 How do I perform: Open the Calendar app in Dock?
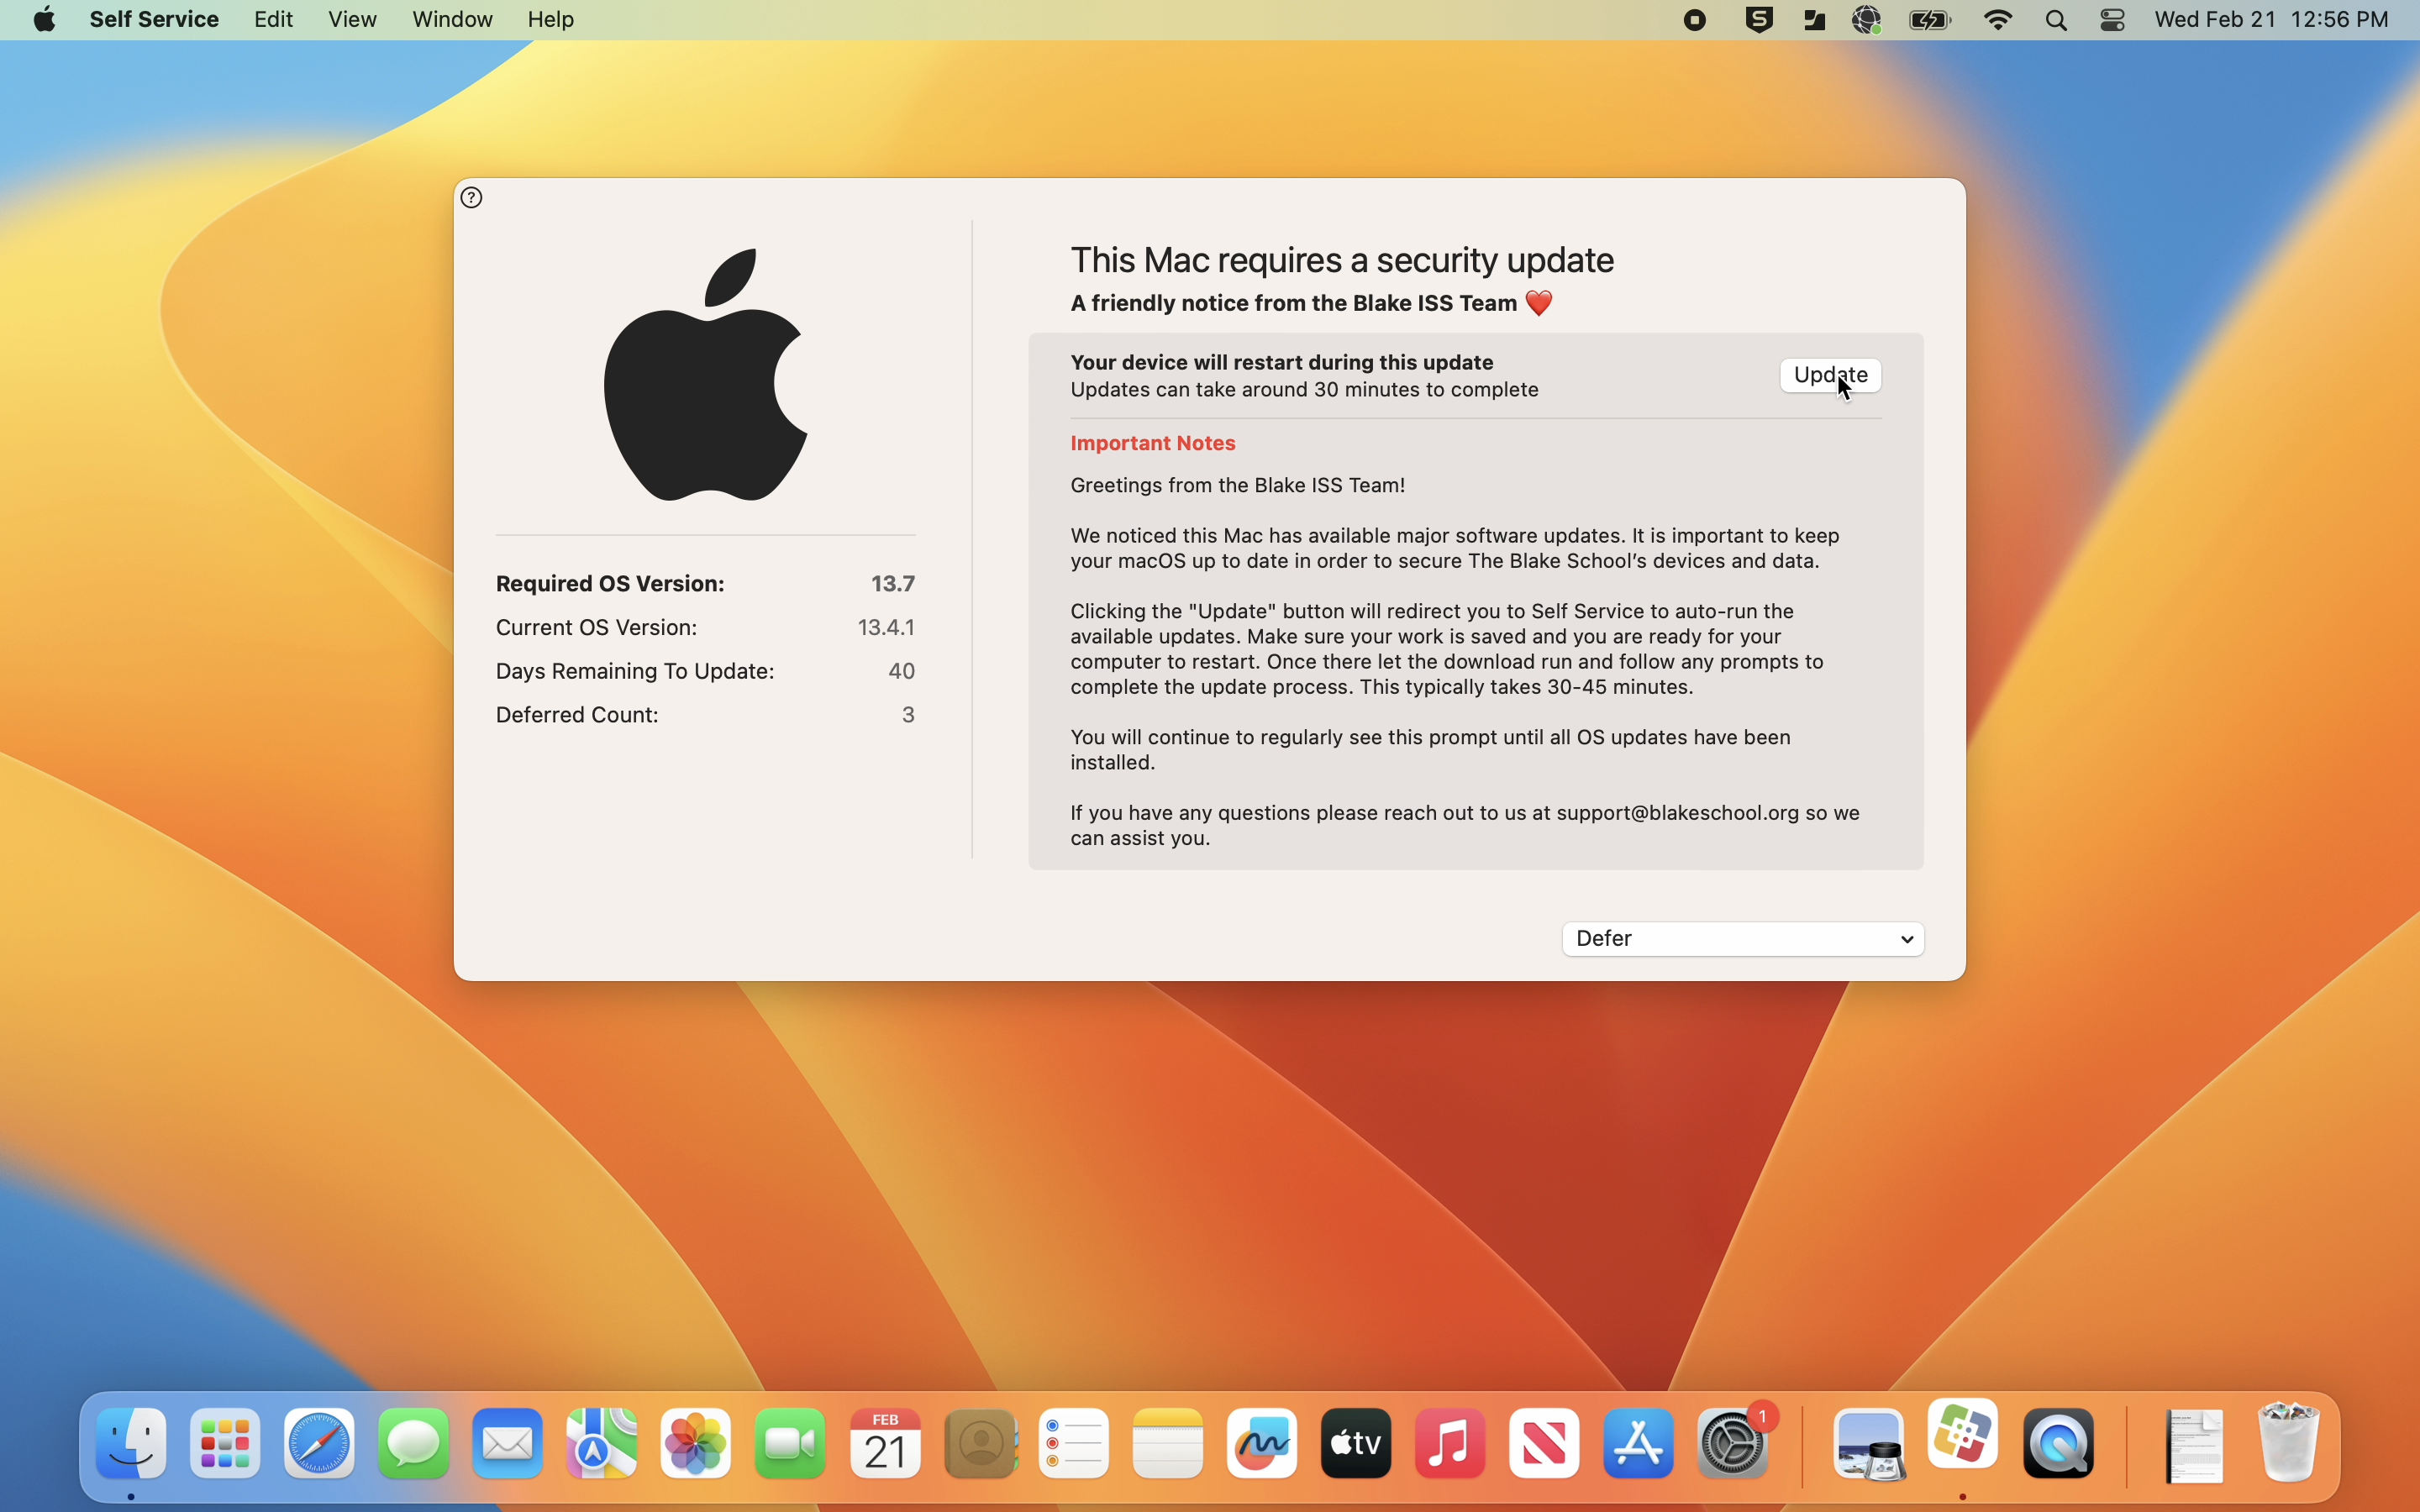coord(885,1444)
